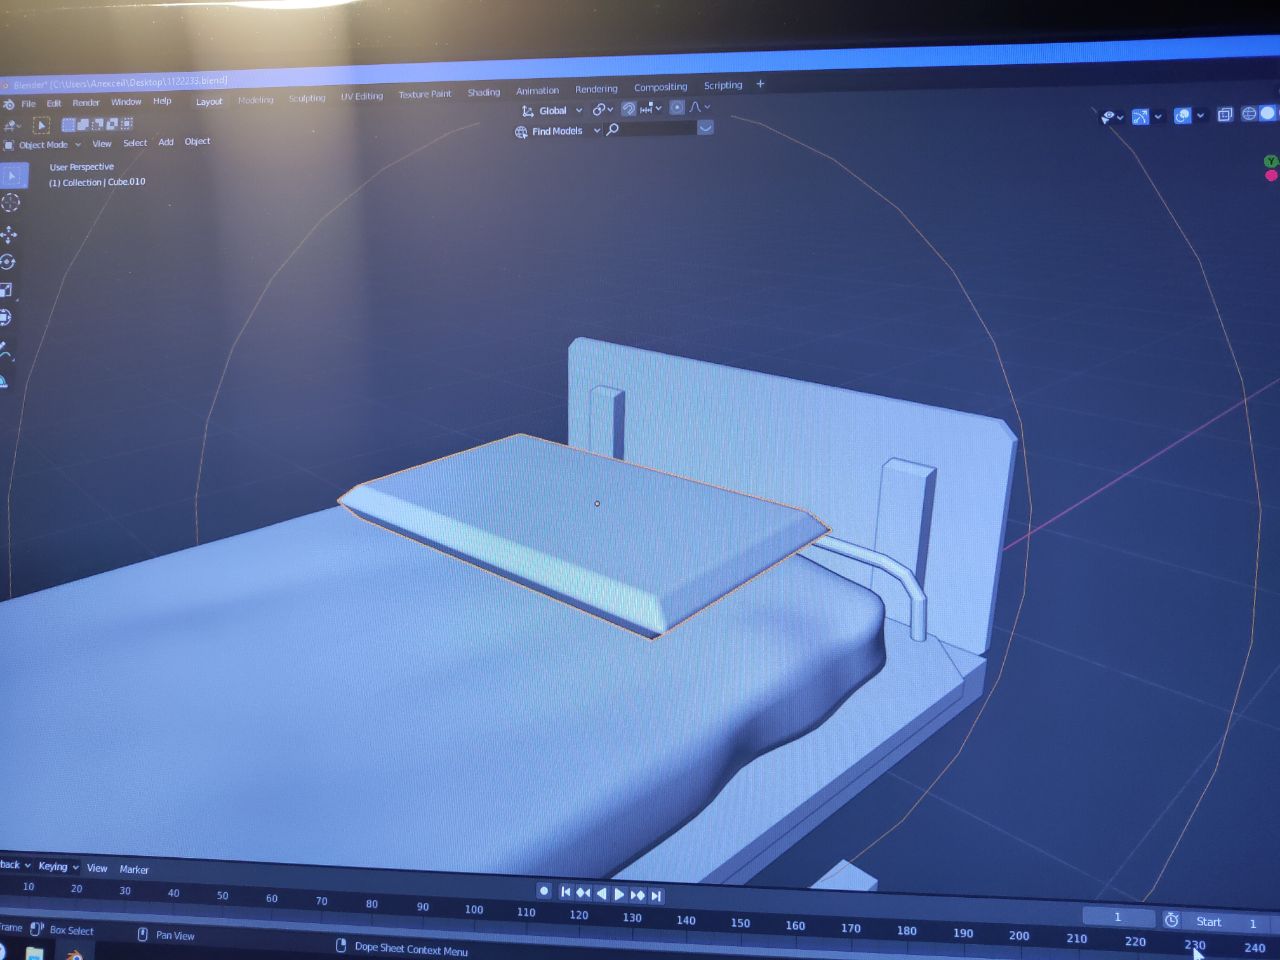Switch to the Modeling workspace tab
This screenshot has width=1280, height=960.
click(255, 100)
